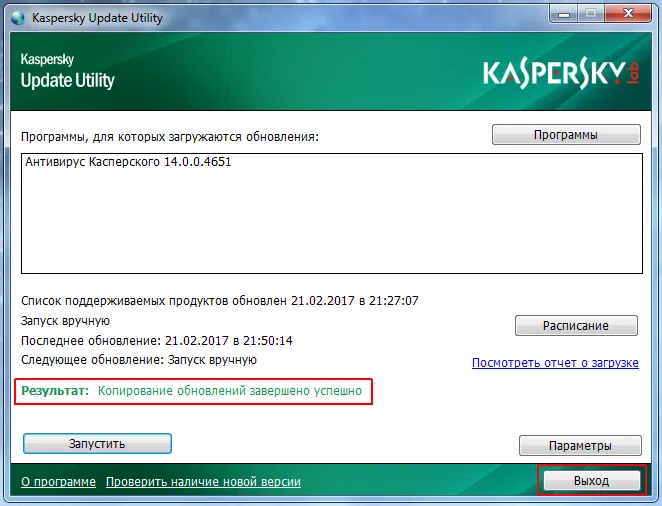The width and height of the screenshot is (662, 506).
Task: Click the Kaspersky lab logo
Action: 561,75
